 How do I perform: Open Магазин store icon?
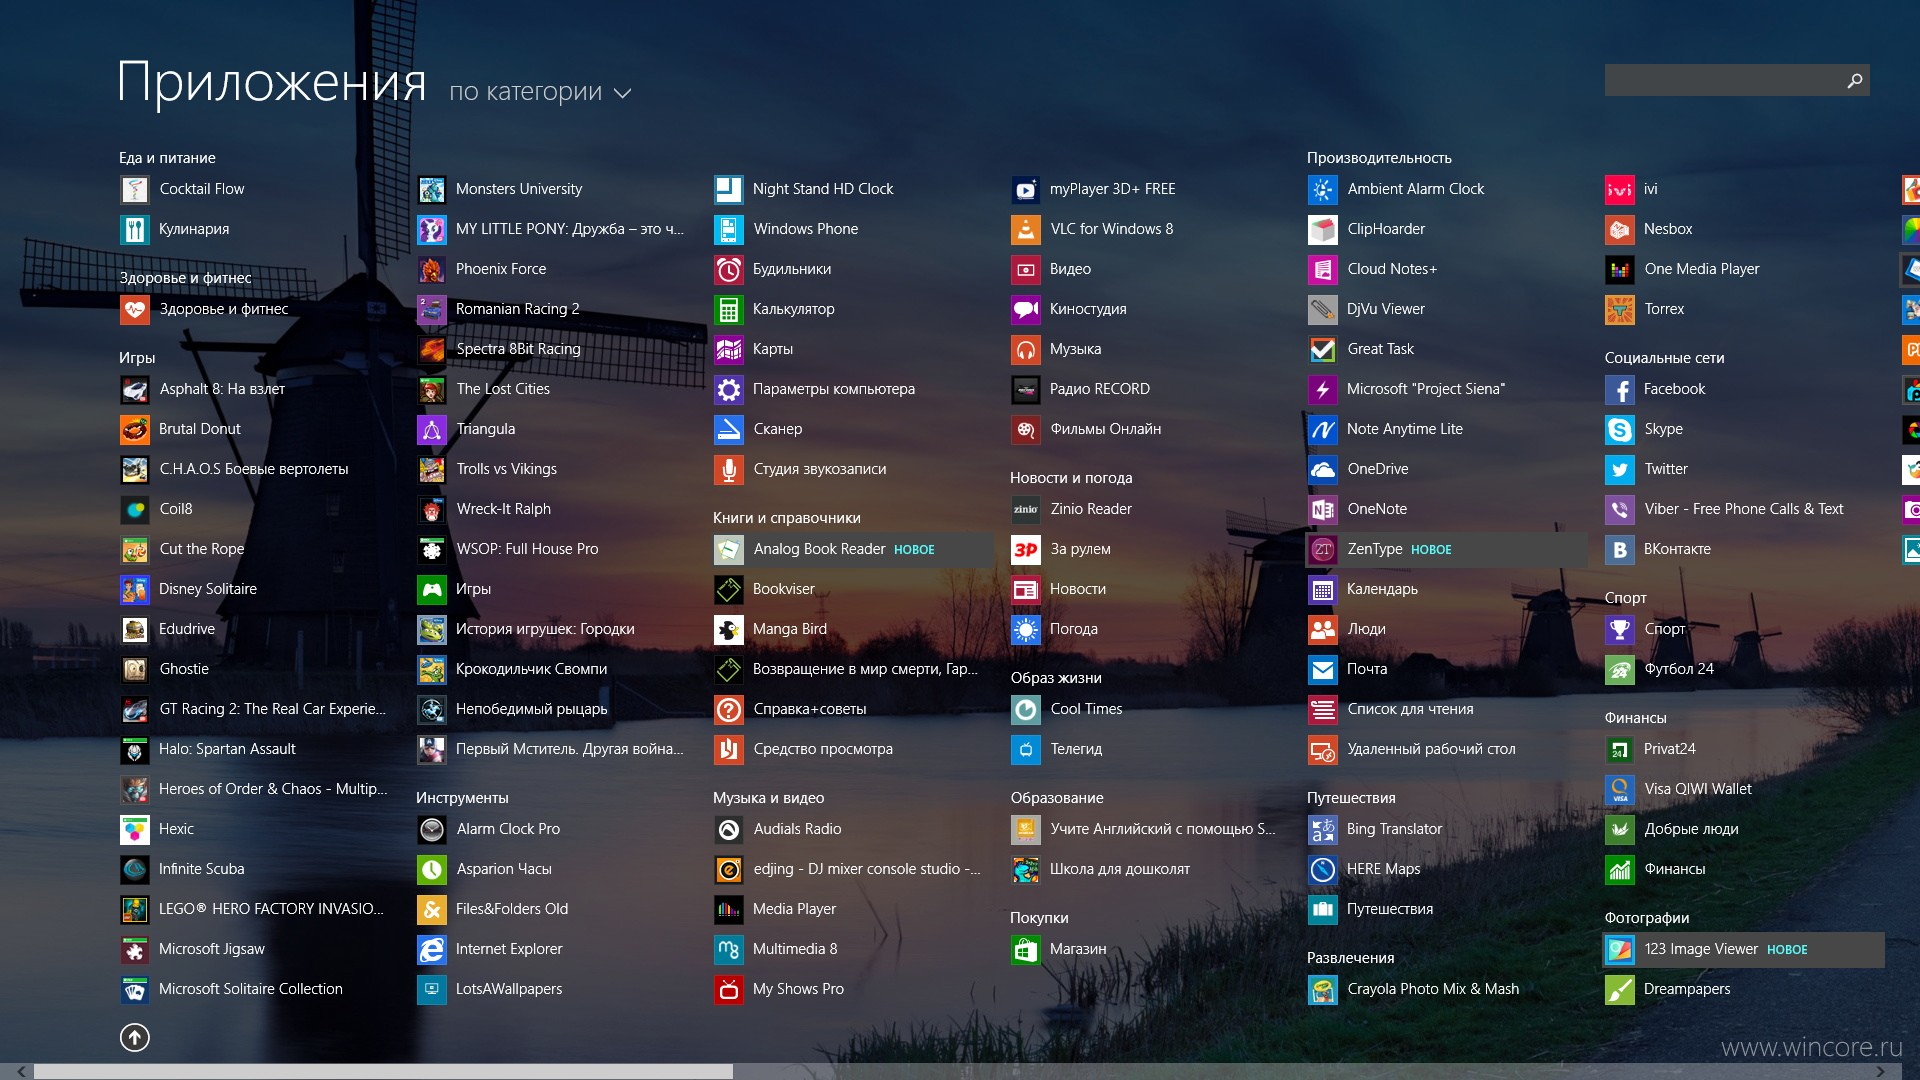[x=1026, y=949]
